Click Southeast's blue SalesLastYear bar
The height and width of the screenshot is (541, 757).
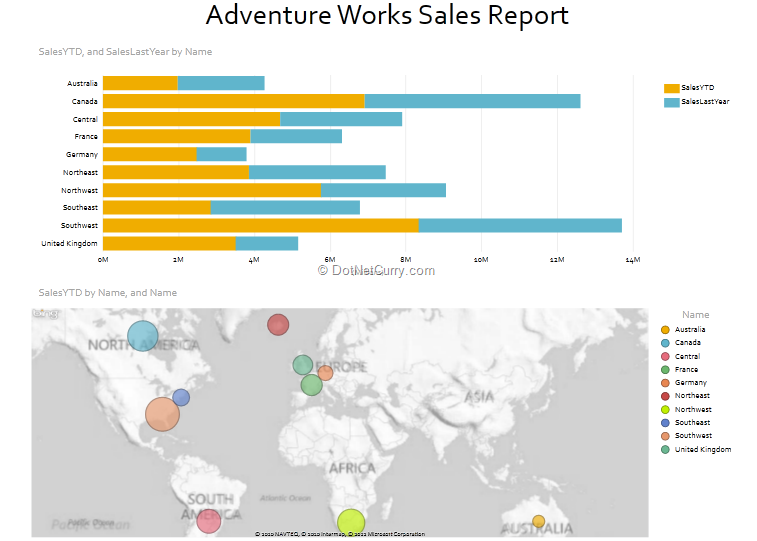tap(285, 208)
